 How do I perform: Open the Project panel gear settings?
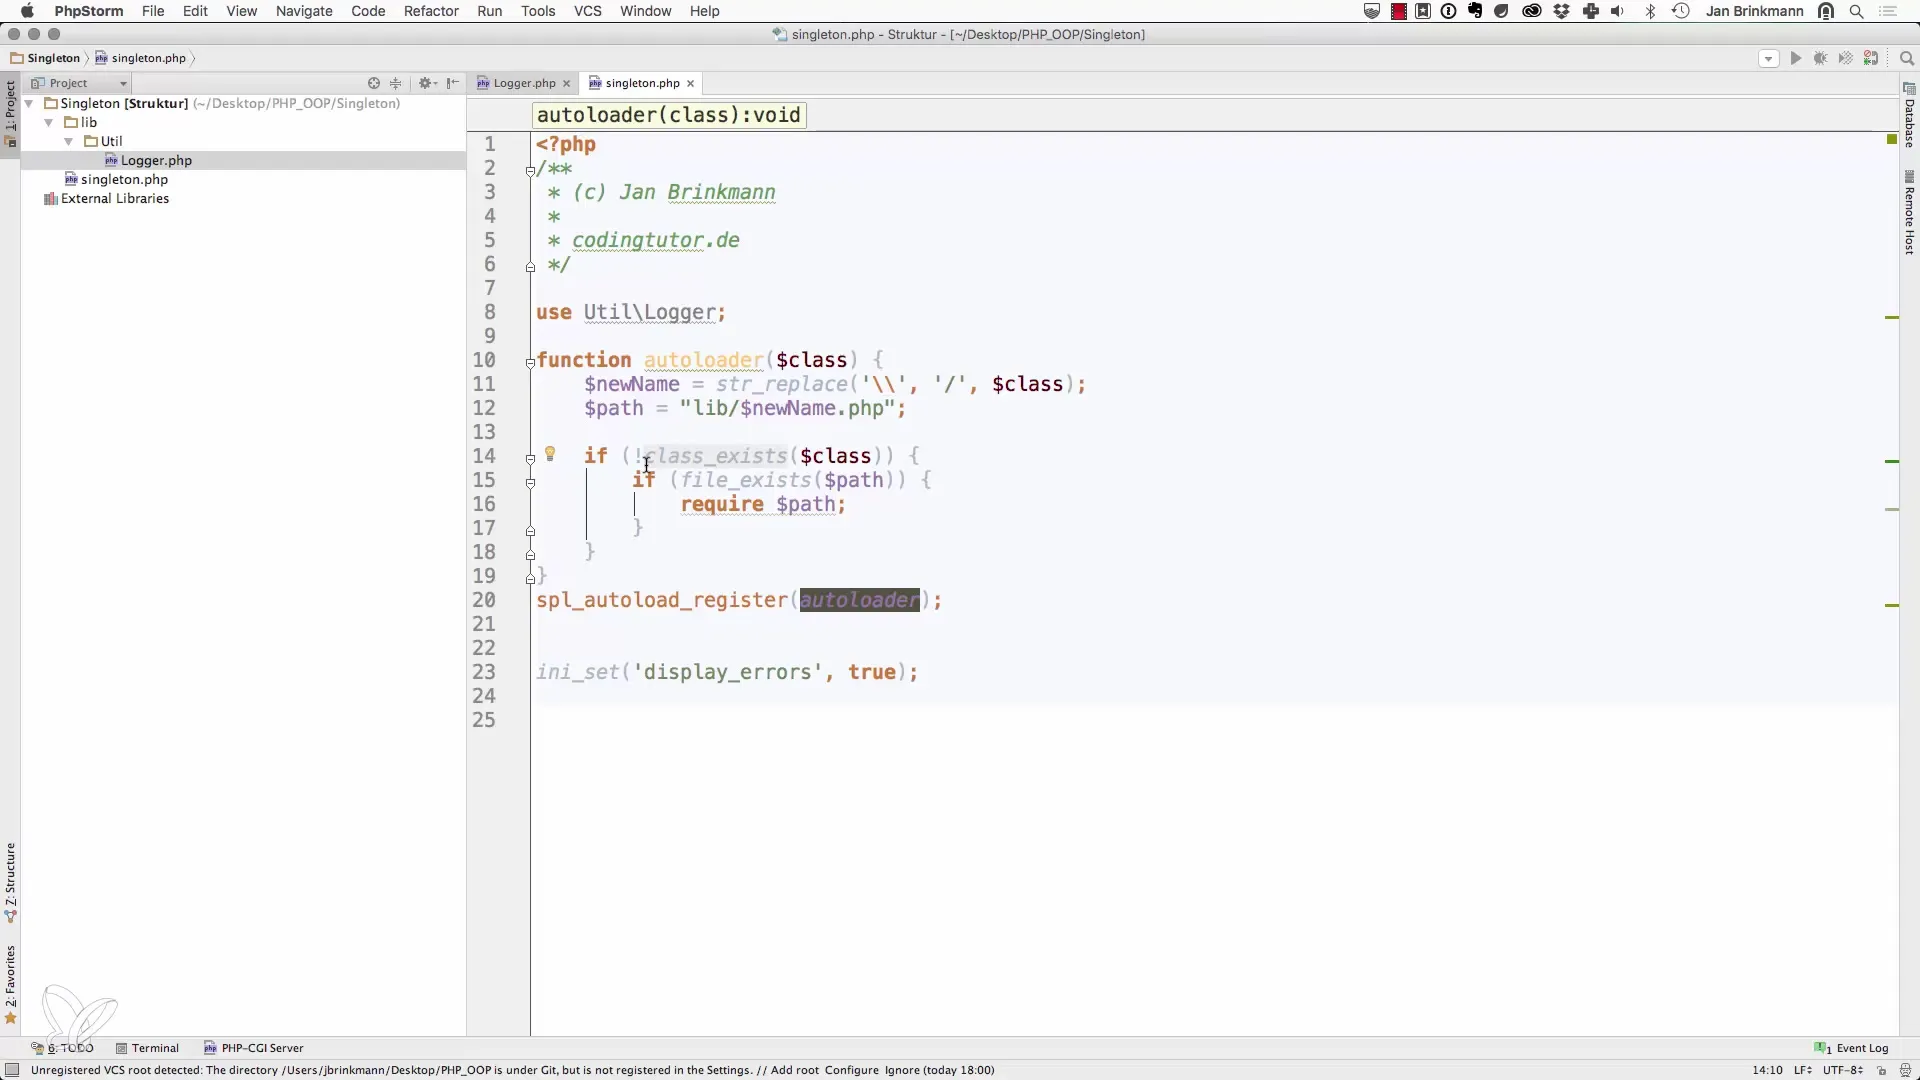pyautogui.click(x=427, y=83)
